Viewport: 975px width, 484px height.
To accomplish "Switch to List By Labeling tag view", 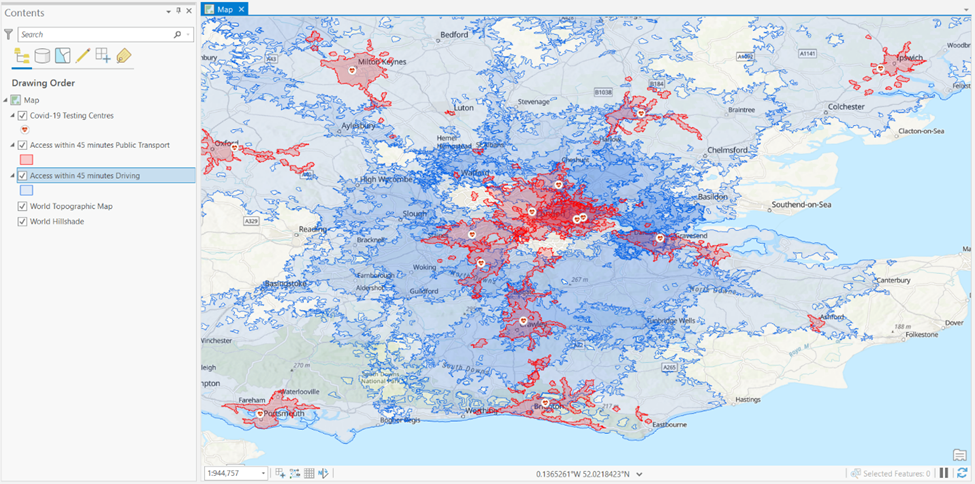I will click(124, 56).
